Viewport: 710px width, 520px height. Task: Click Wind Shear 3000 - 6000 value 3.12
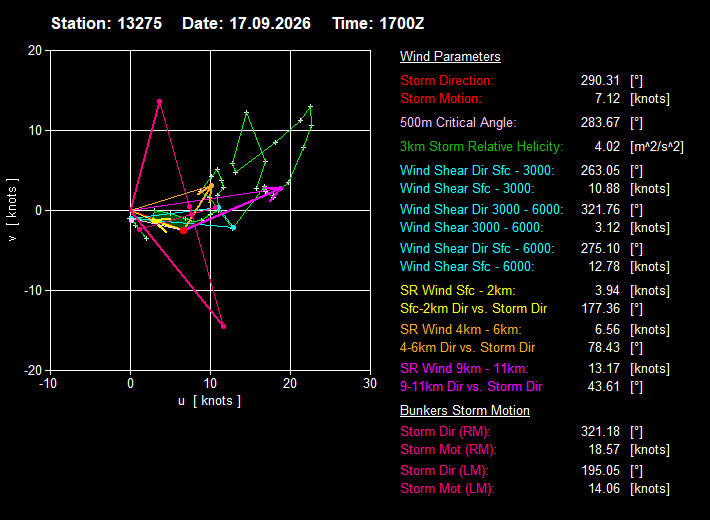point(607,228)
